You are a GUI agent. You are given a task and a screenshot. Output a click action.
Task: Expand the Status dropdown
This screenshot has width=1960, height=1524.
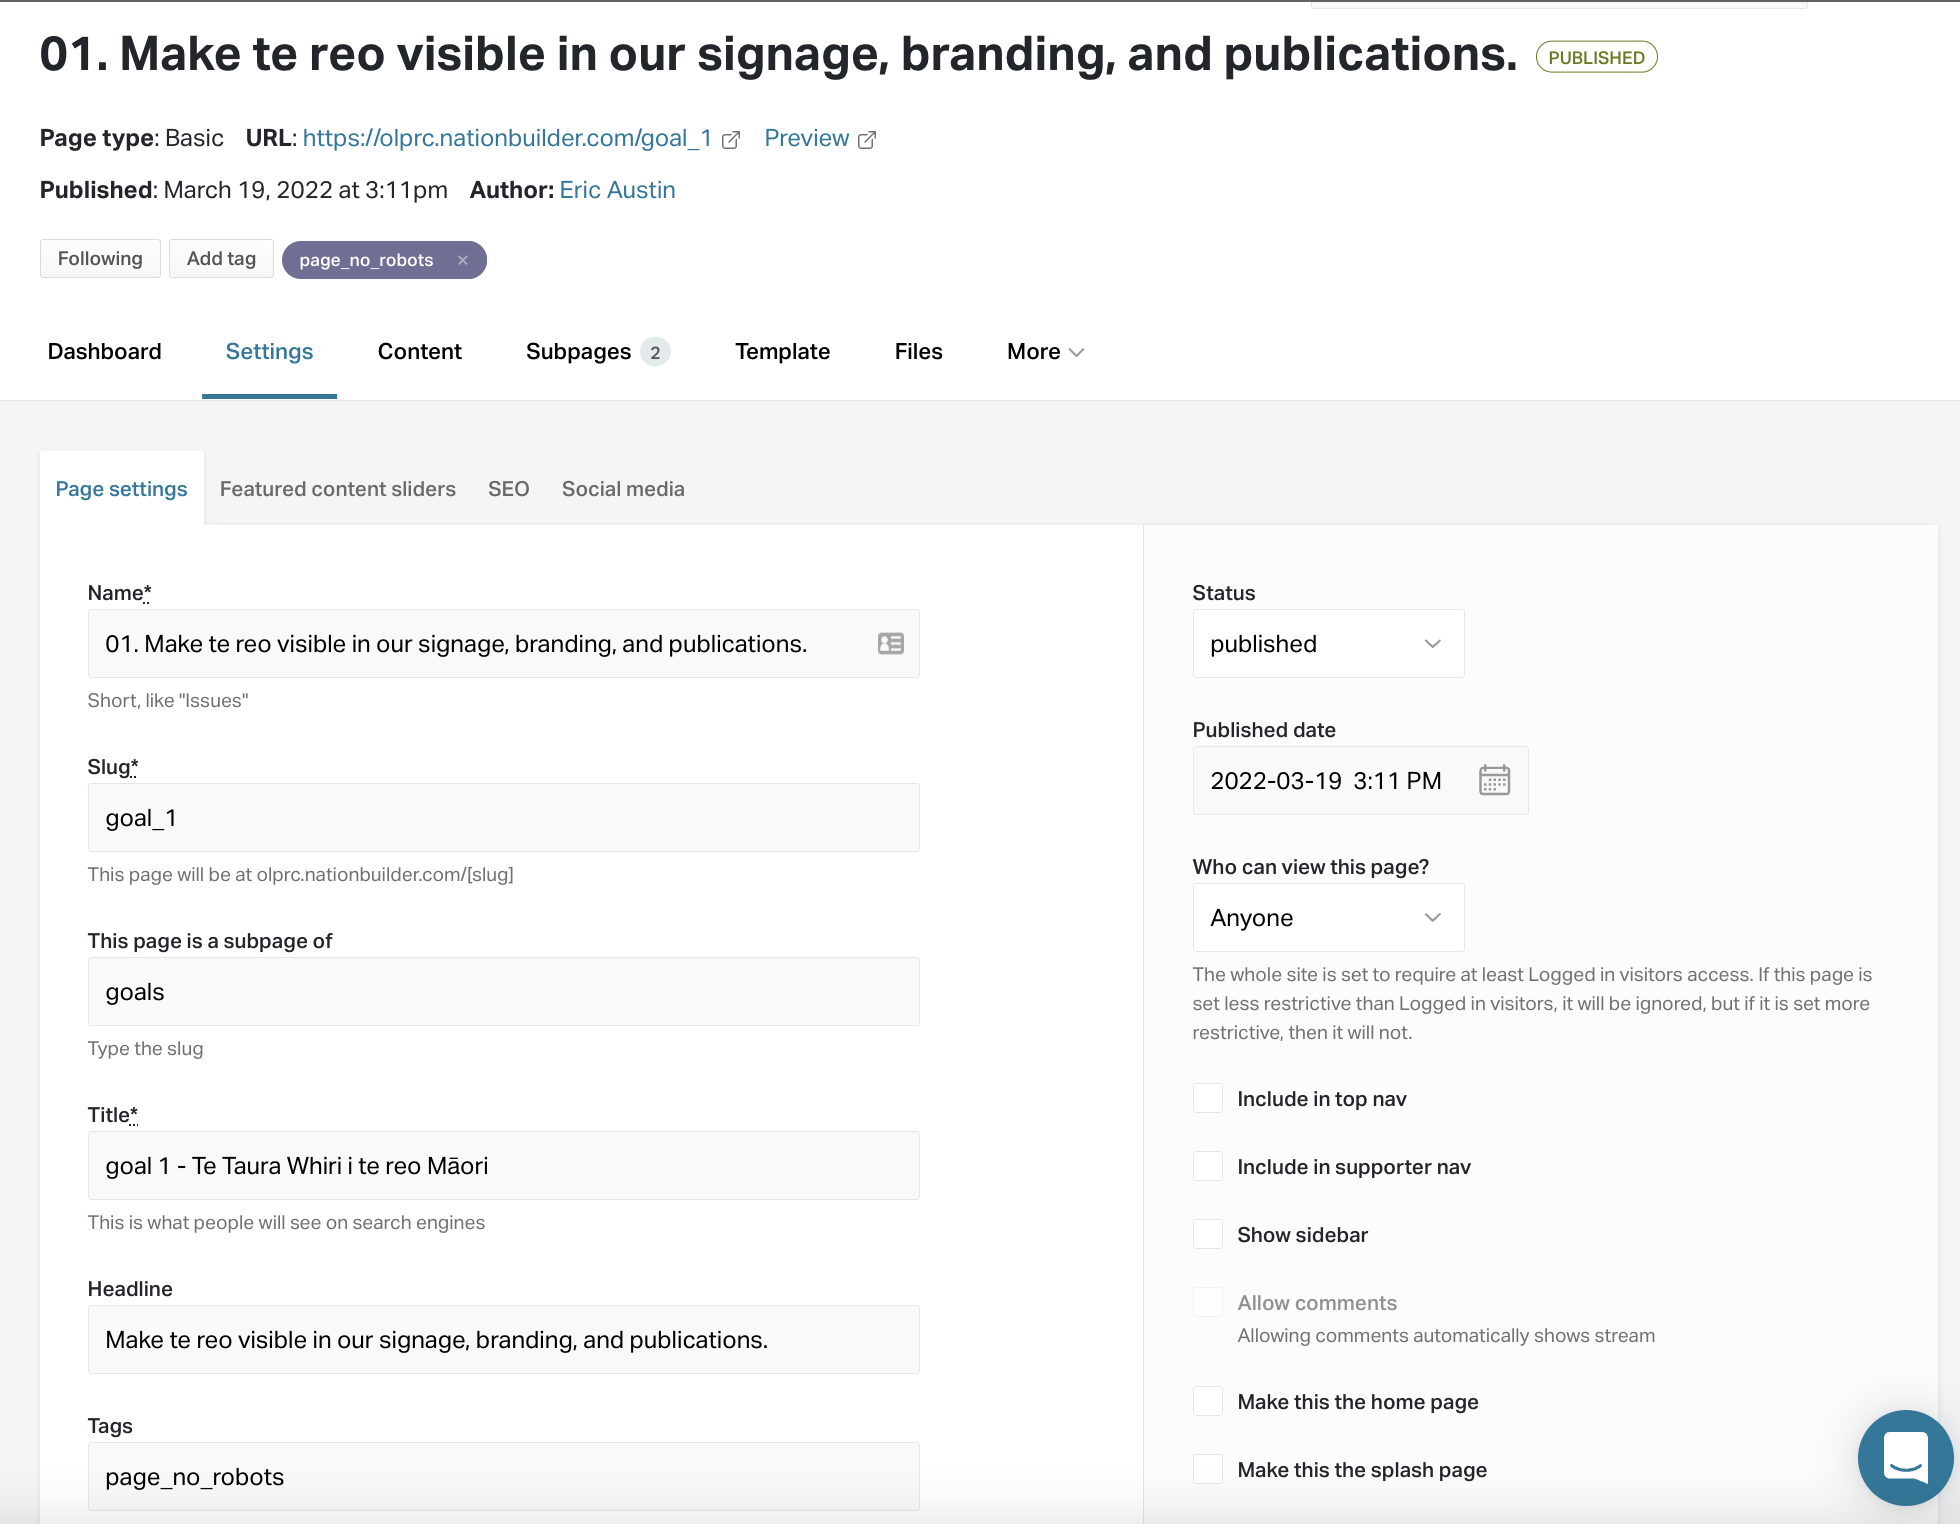(x=1328, y=644)
